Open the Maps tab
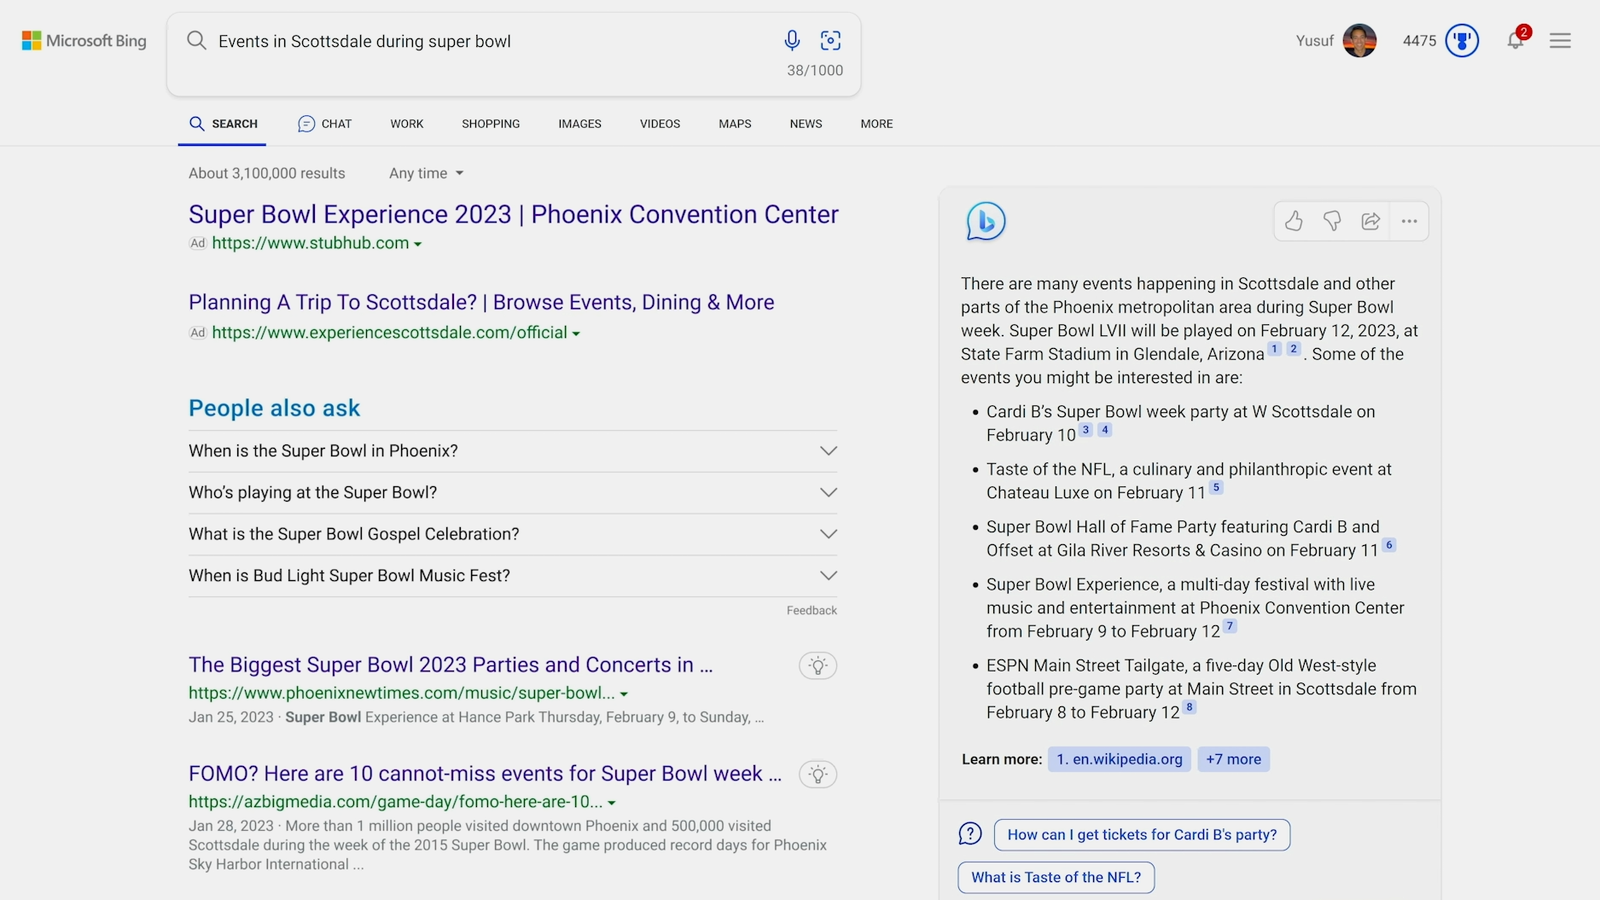The image size is (1600, 900). pyautogui.click(x=735, y=124)
